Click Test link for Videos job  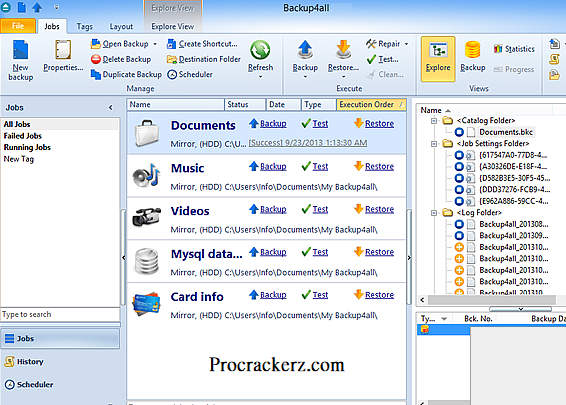tap(320, 209)
